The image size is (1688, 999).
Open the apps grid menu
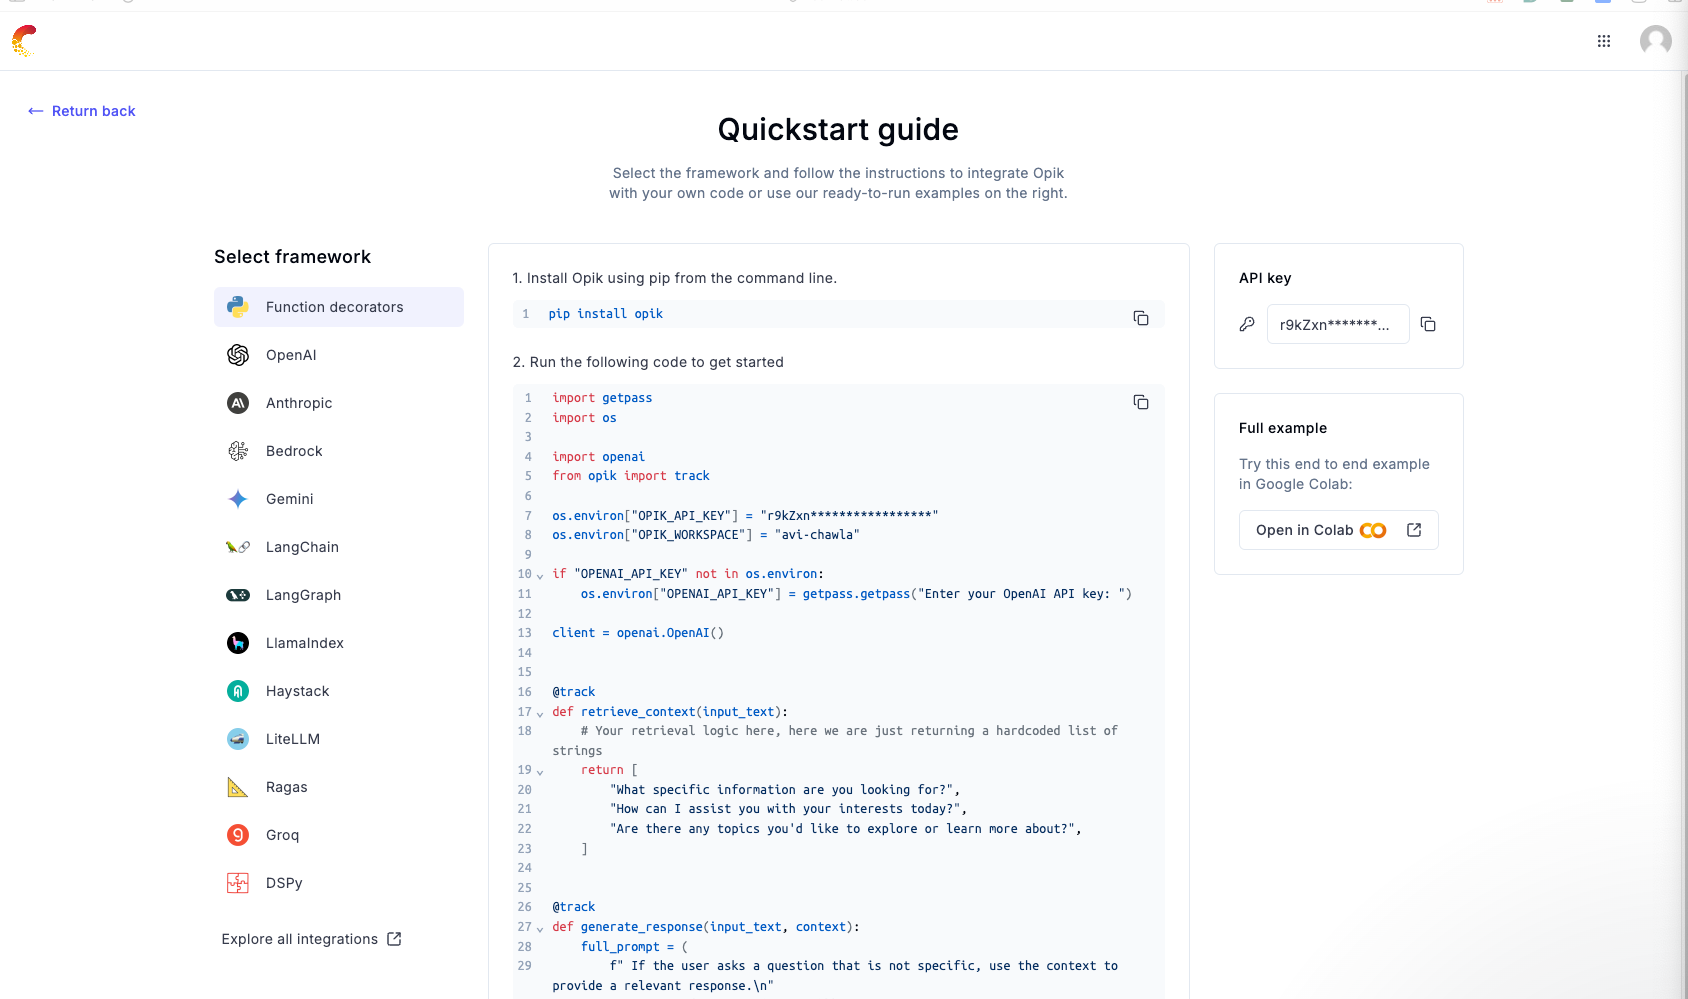(x=1604, y=41)
